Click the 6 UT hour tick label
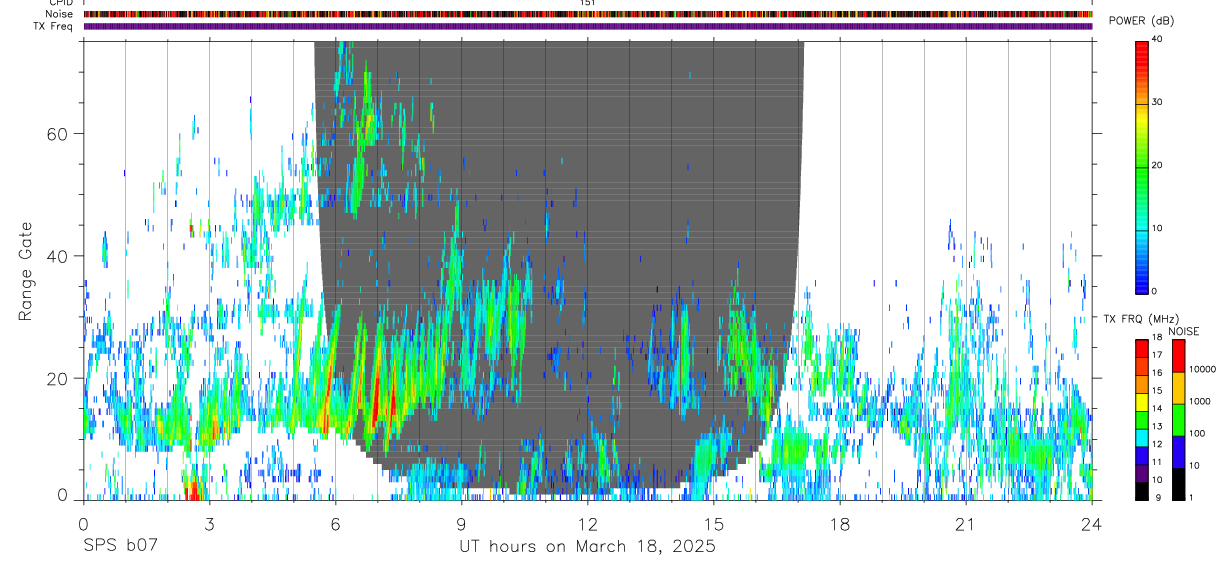 [335, 524]
